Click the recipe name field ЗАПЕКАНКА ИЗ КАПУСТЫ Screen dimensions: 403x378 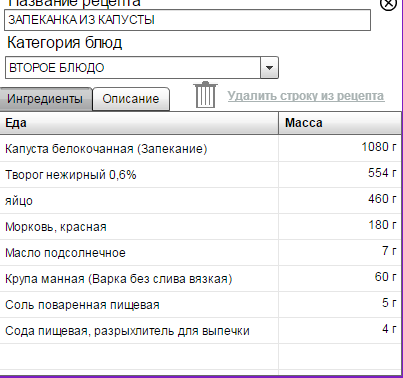coord(187,20)
